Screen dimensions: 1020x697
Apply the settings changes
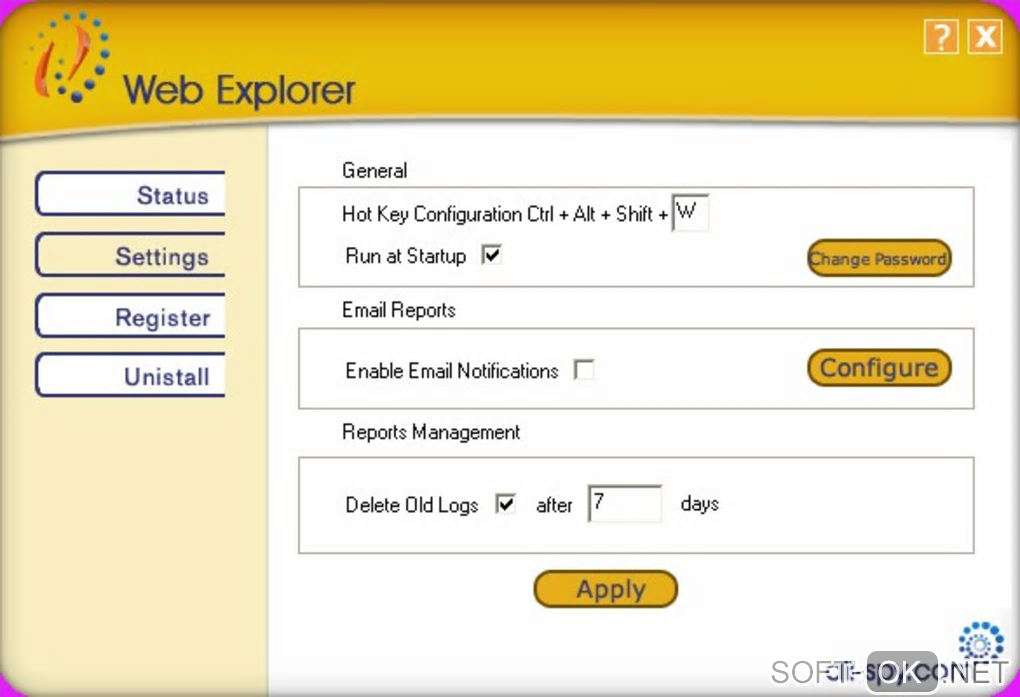pyautogui.click(x=606, y=589)
